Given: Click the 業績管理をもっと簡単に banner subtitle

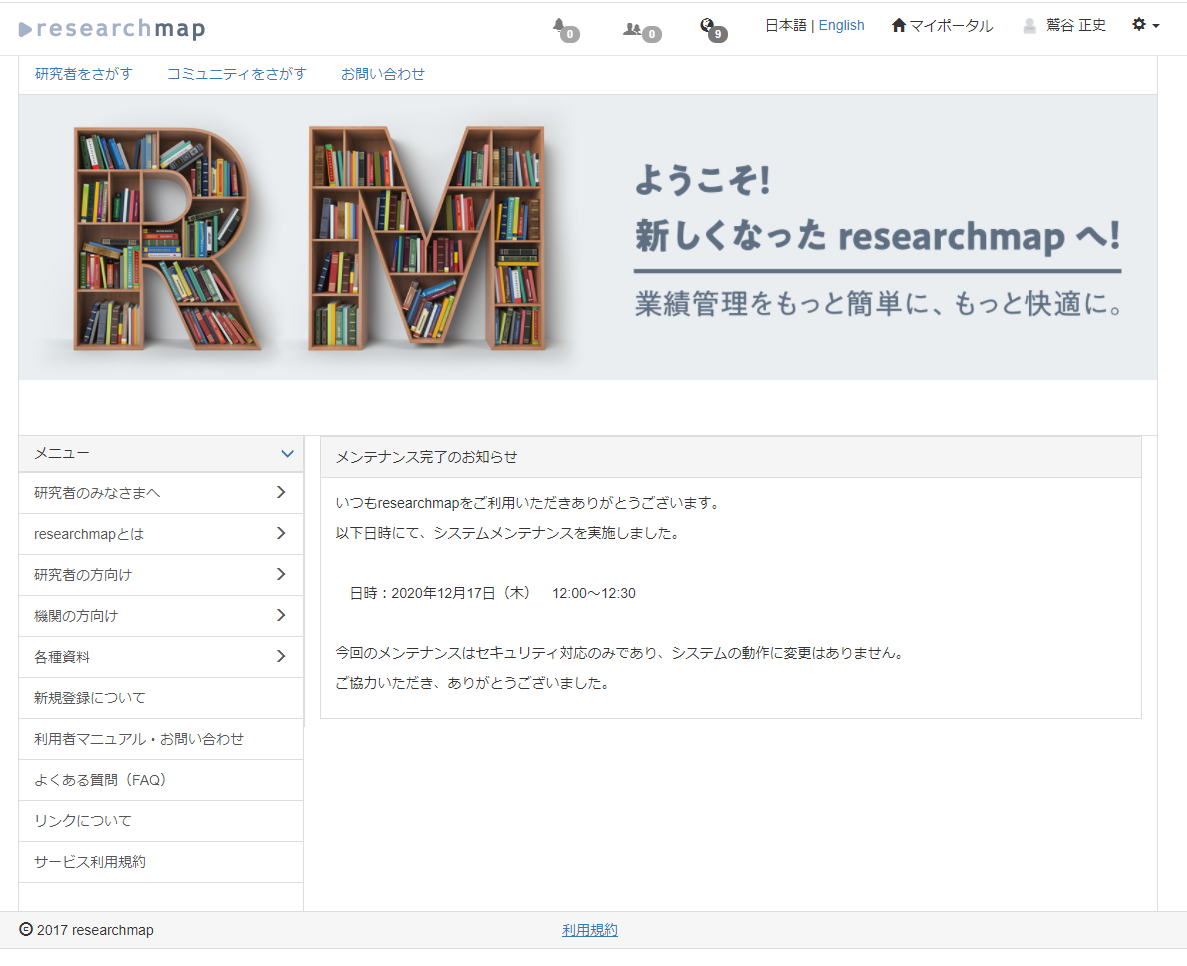Looking at the screenshot, I should [879, 304].
